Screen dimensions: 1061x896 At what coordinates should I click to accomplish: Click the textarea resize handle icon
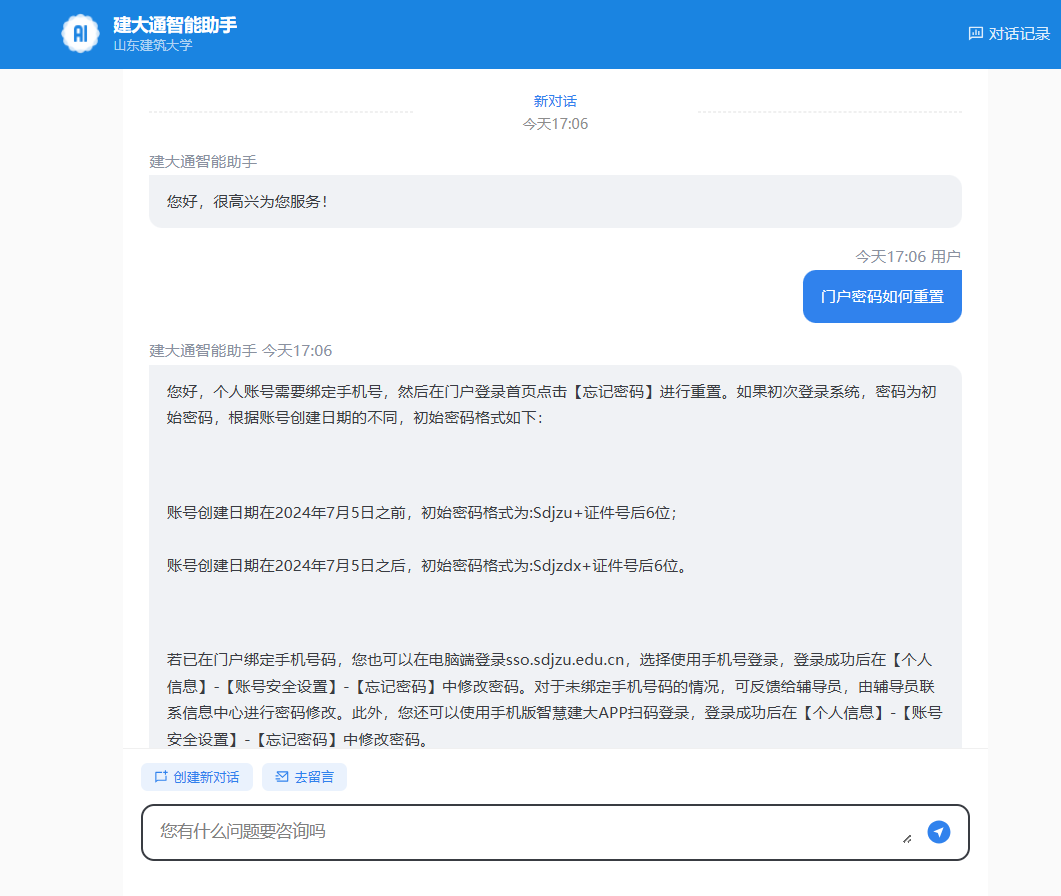click(907, 839)
